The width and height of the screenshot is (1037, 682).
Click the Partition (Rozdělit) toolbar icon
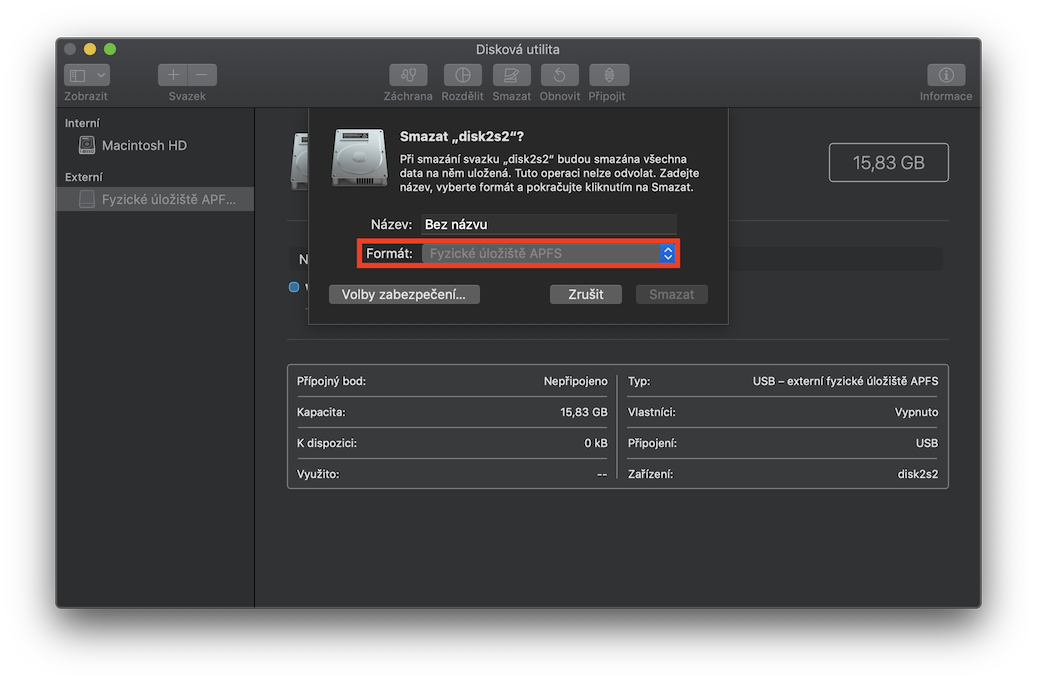point(462,75)
